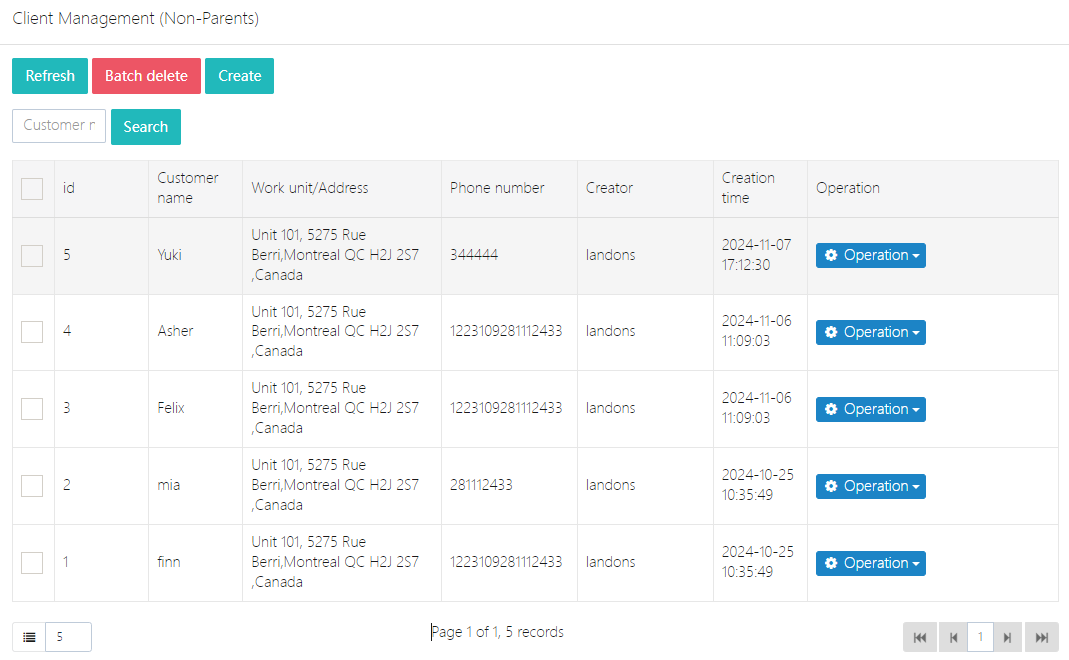
Task: Focus the Customer name search field
Action: (59, 126)
